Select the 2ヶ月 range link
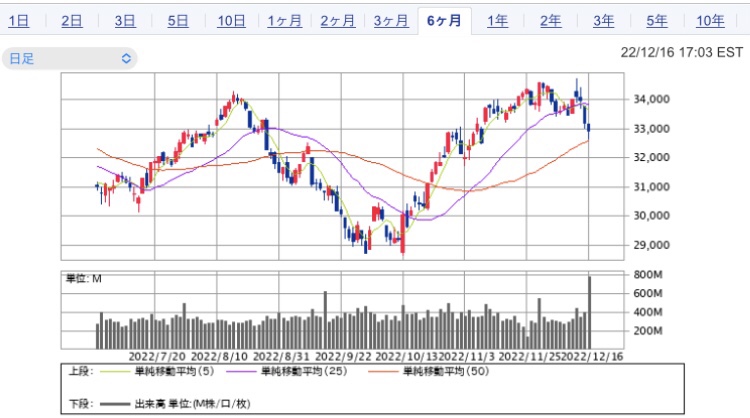Screen dimensions: 750x418 click(x=338, y=21)
